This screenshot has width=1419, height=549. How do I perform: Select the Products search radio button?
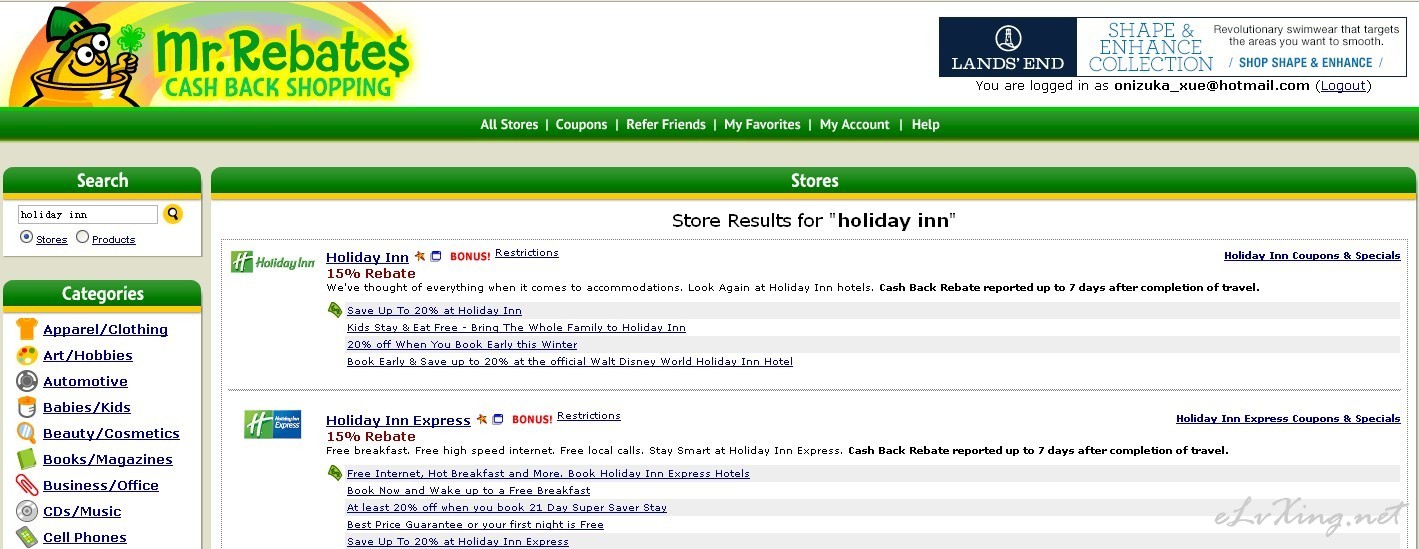tap(82, 237)
